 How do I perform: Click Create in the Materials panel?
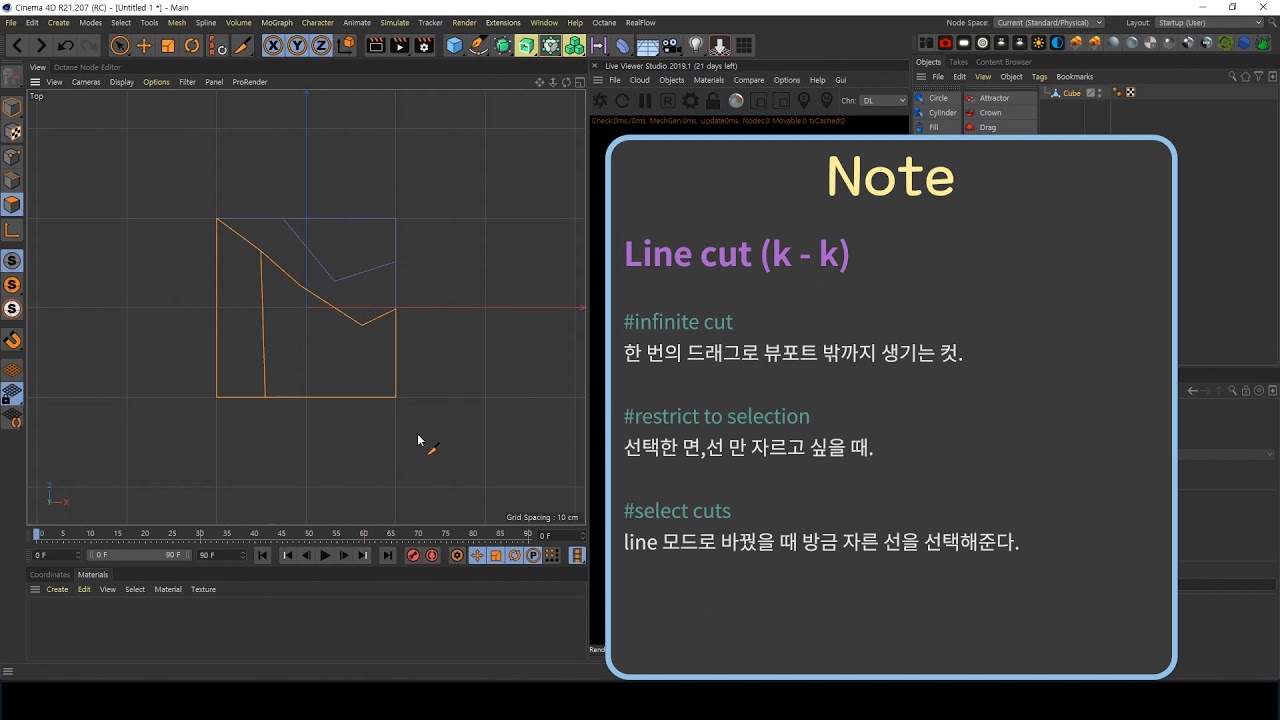pos(57,589)
